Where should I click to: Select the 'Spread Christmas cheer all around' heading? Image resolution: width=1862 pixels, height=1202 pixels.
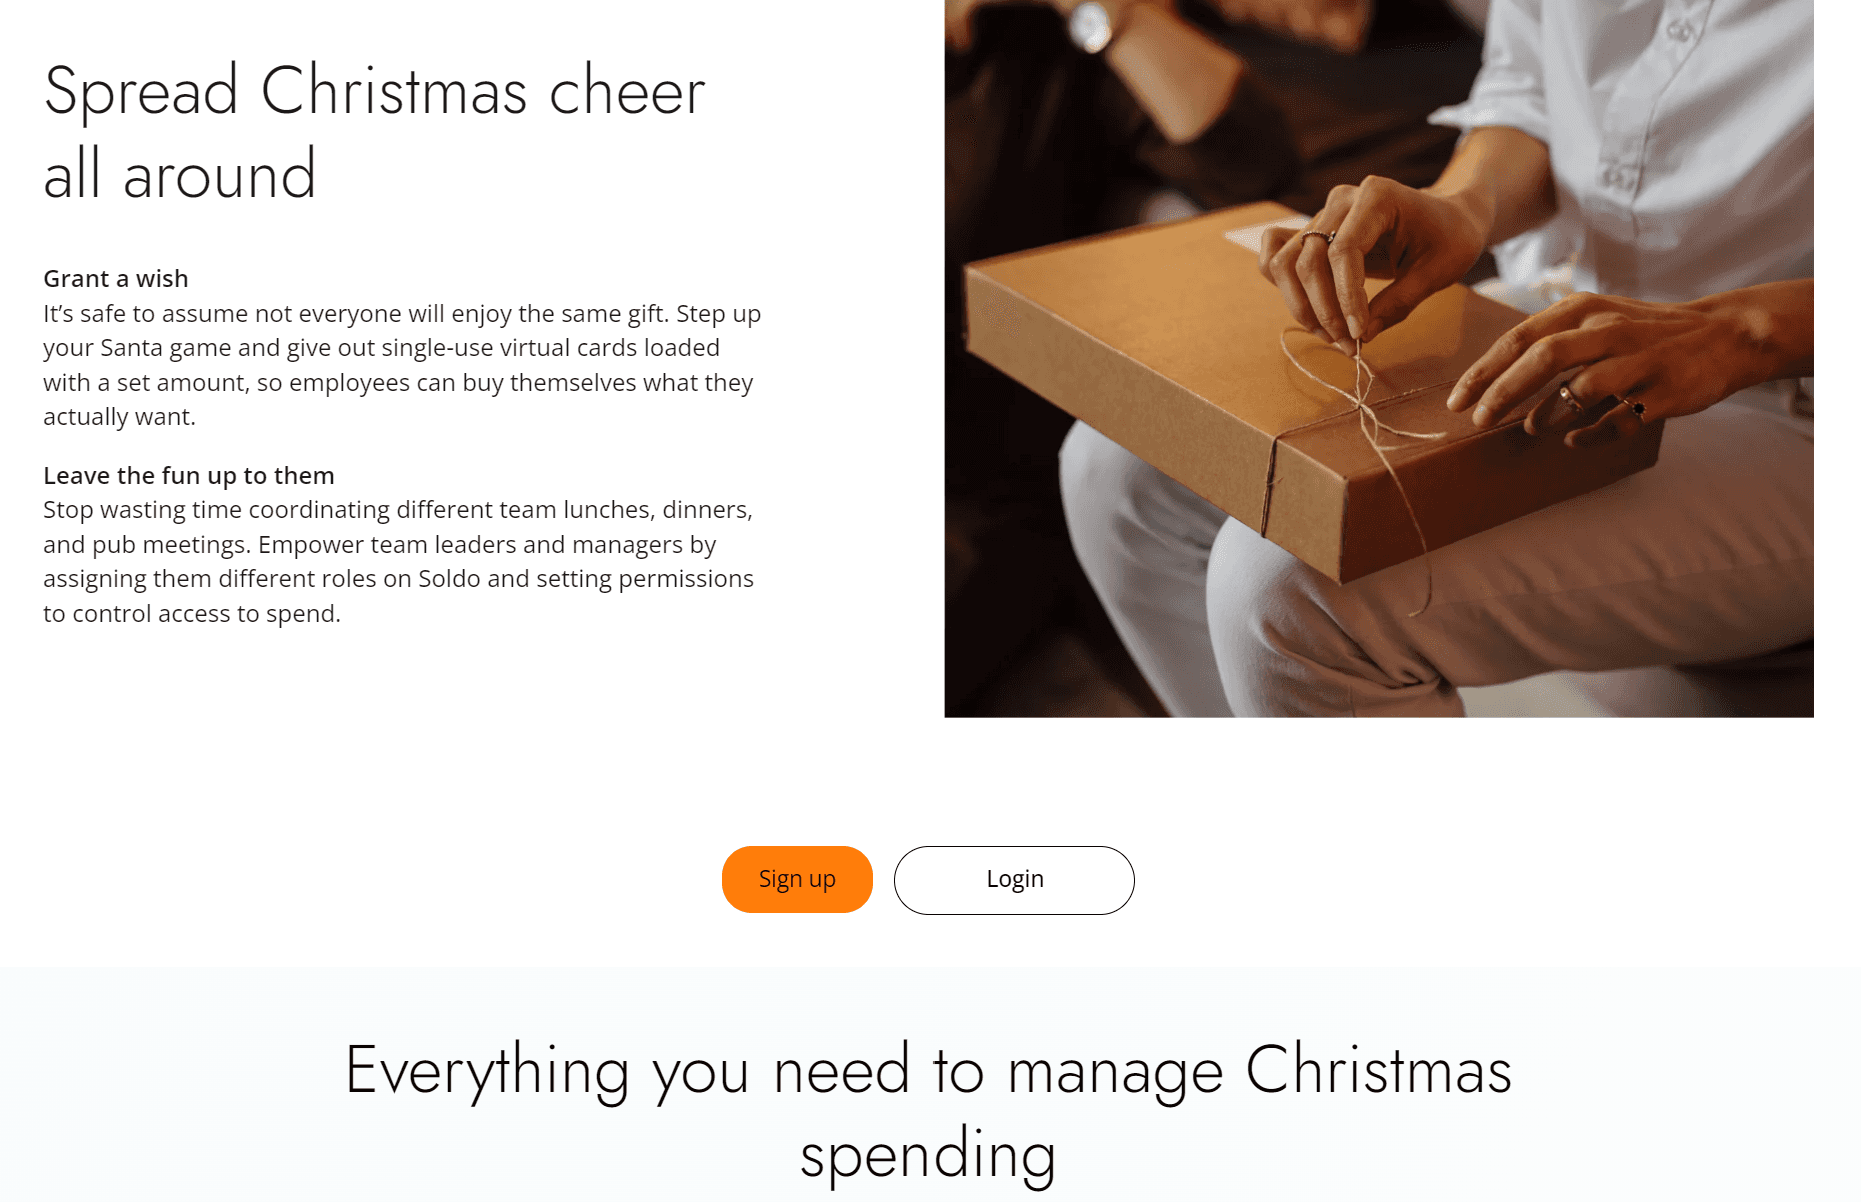[x=374, y=132]
